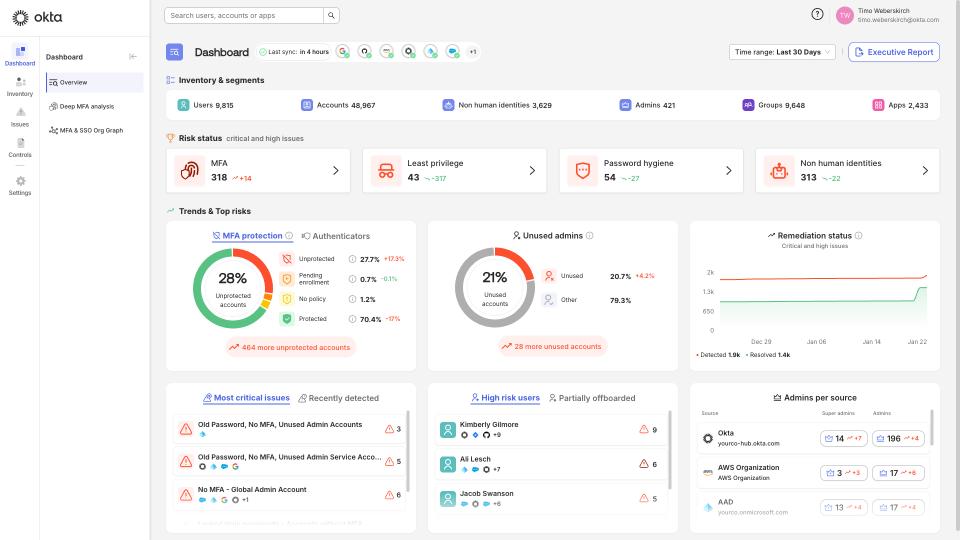Expand the MFA risk card chevron
This screenshot has width=960, height=540.
pyautogui.click(x=336, y=171)
